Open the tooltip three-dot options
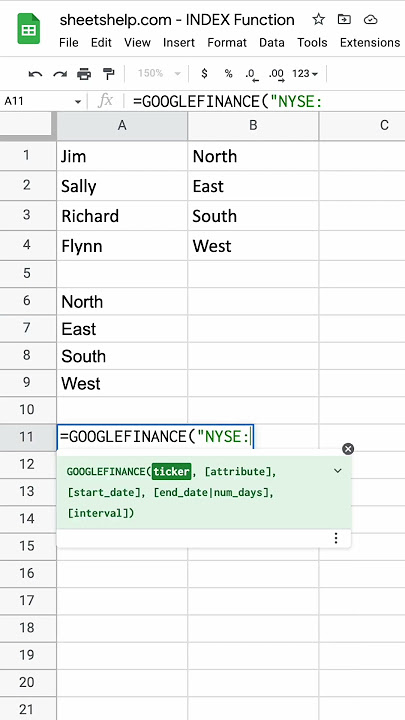 tap(336, 538)
